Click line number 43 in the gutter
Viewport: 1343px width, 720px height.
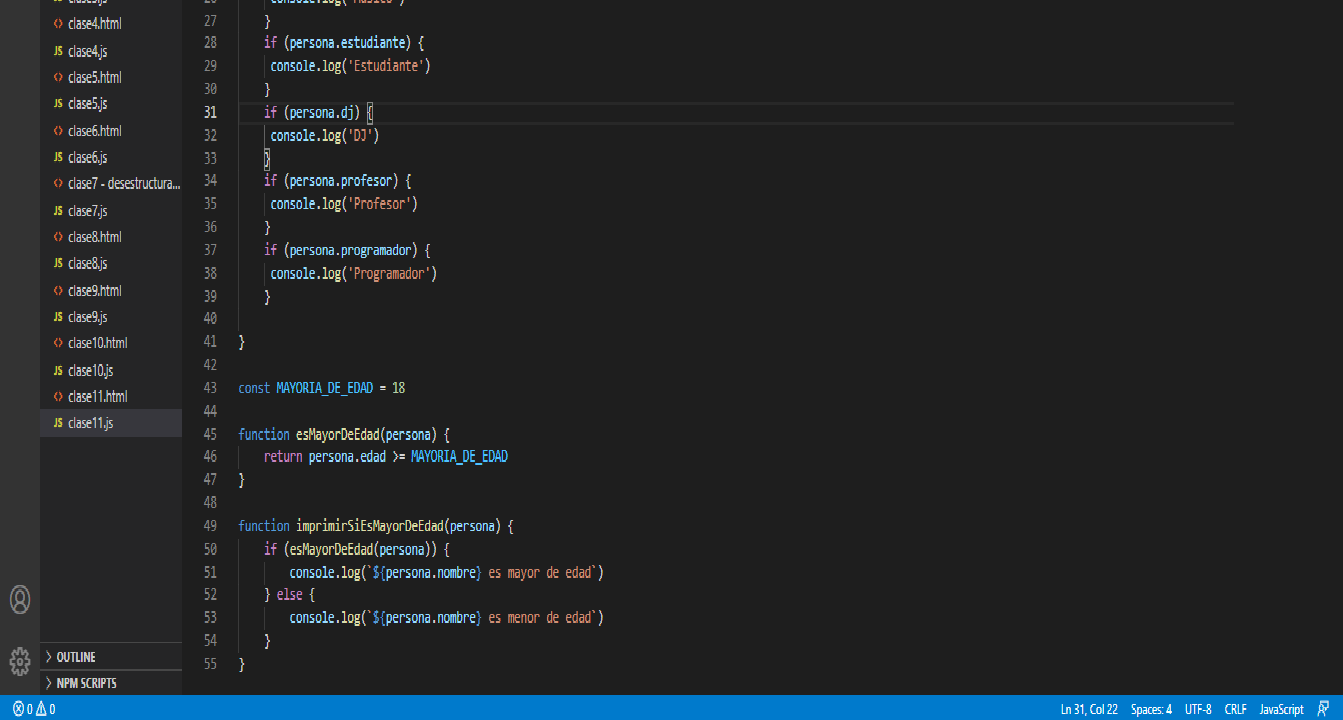coord(209,388)
